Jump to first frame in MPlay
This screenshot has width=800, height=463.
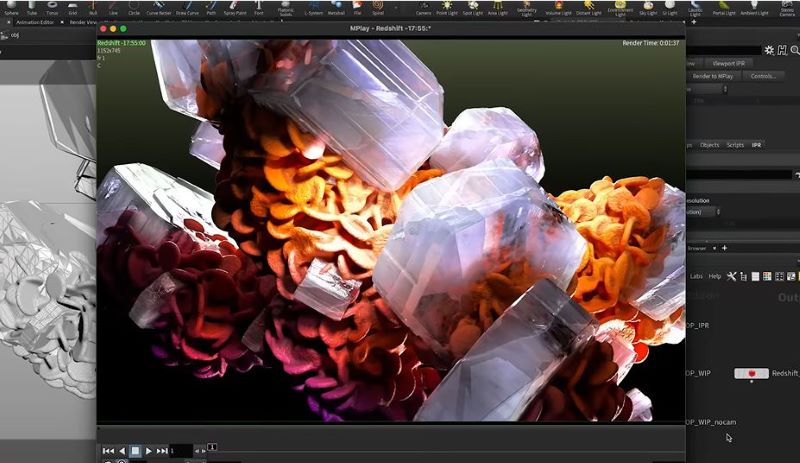pos(108,451)
